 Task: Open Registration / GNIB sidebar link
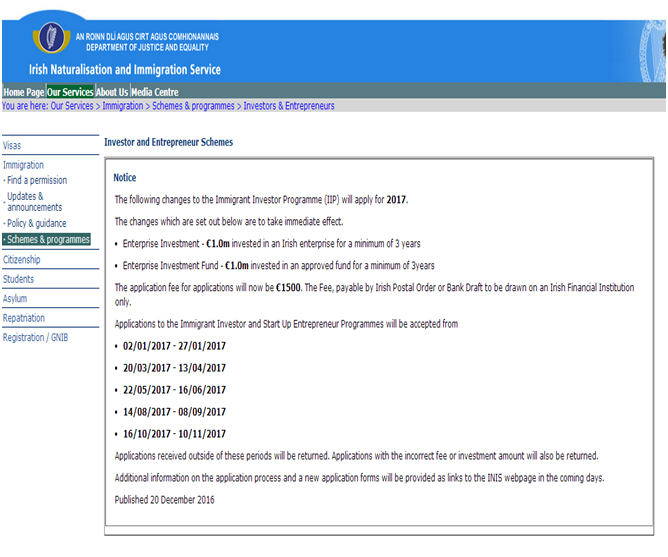35,338
